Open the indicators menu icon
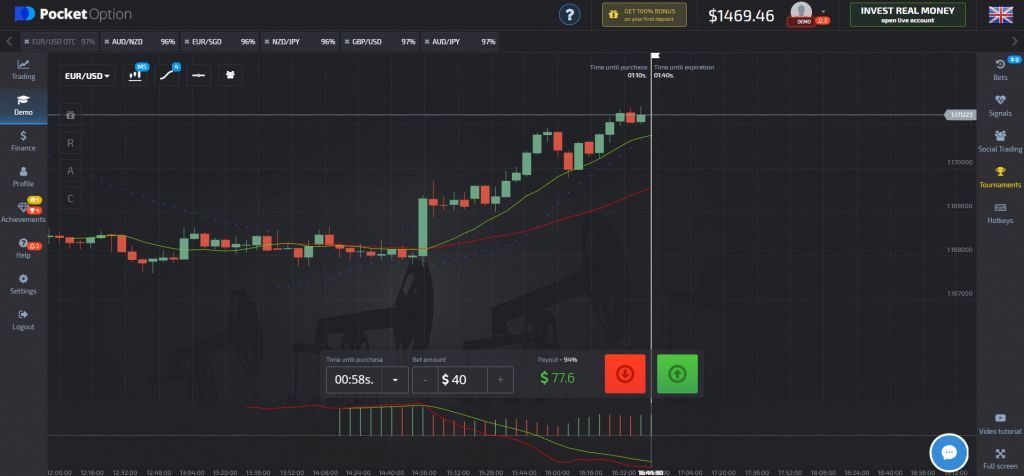Image resolution: width=1024 pixels, height=476 pixels. point(167,76)
